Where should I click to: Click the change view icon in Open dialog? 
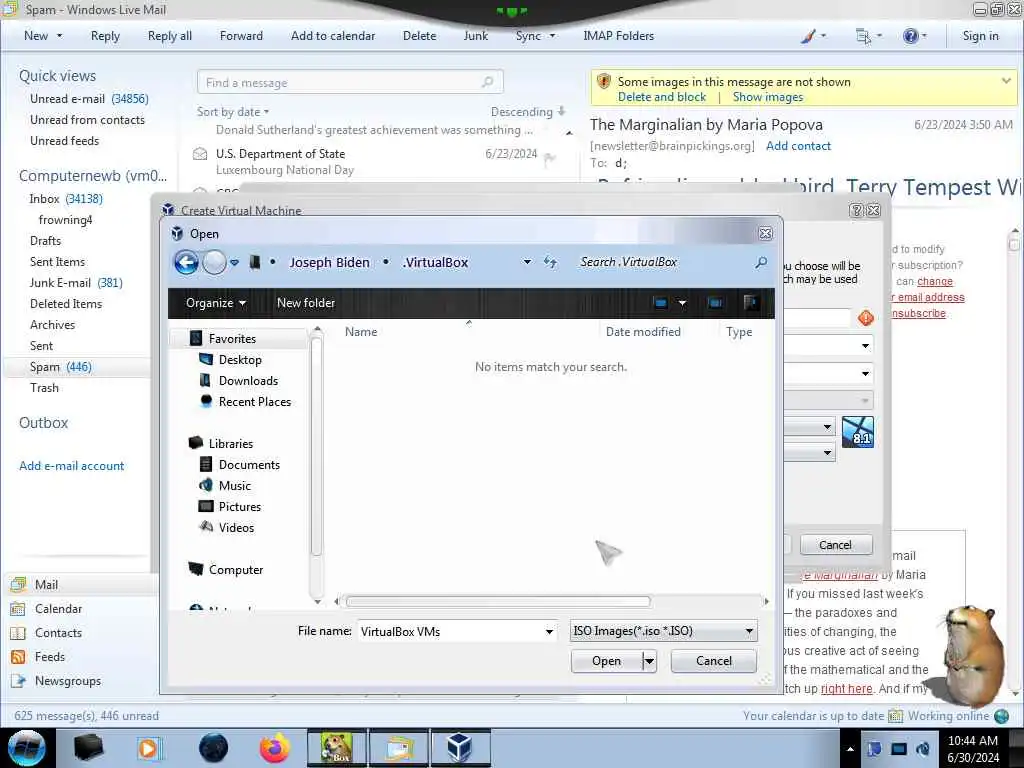(x=660, y=302)
